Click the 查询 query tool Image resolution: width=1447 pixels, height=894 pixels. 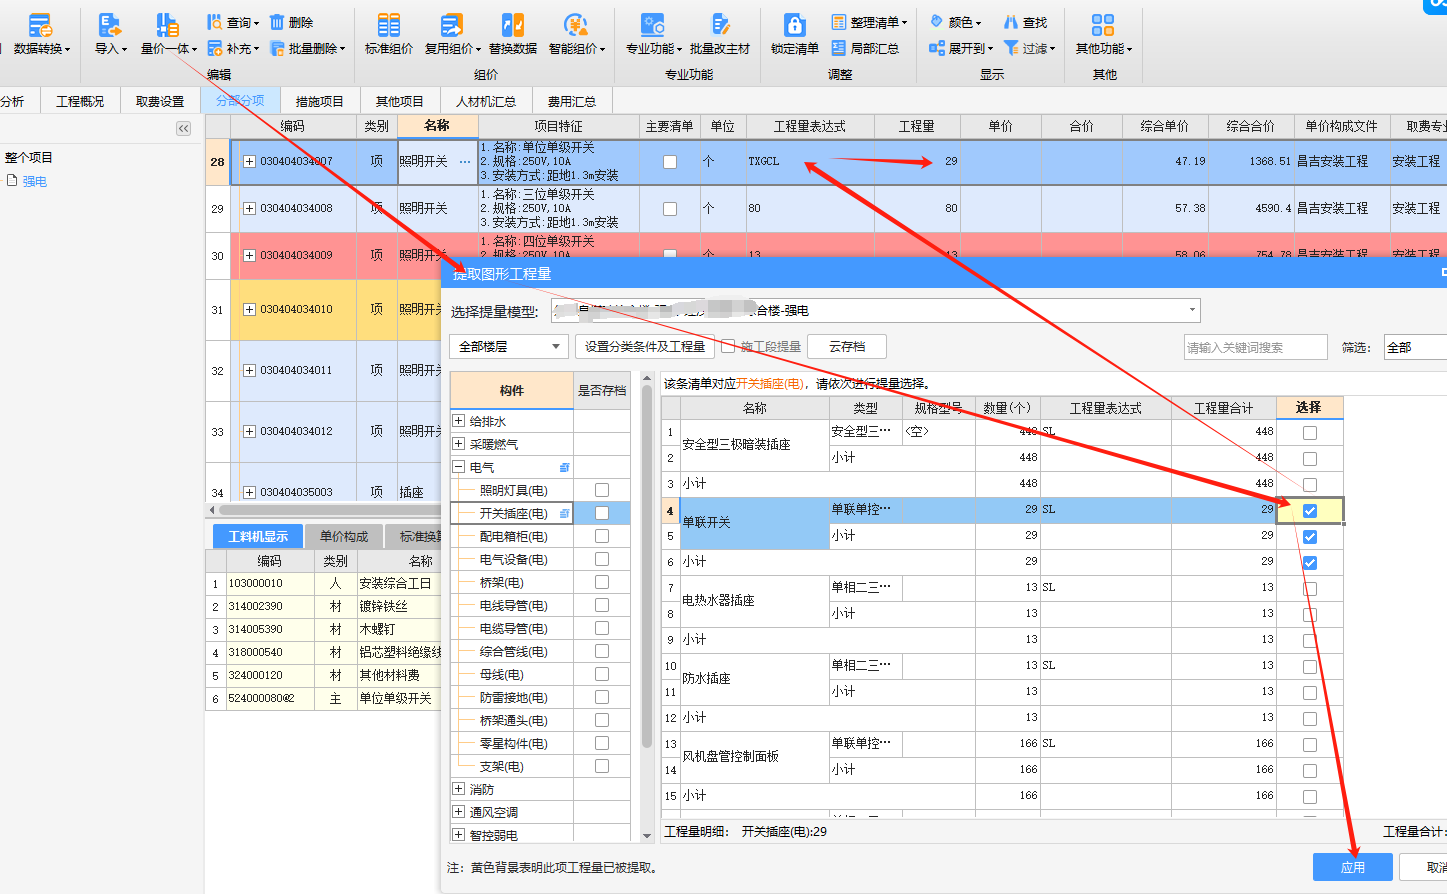coord(232,22)
